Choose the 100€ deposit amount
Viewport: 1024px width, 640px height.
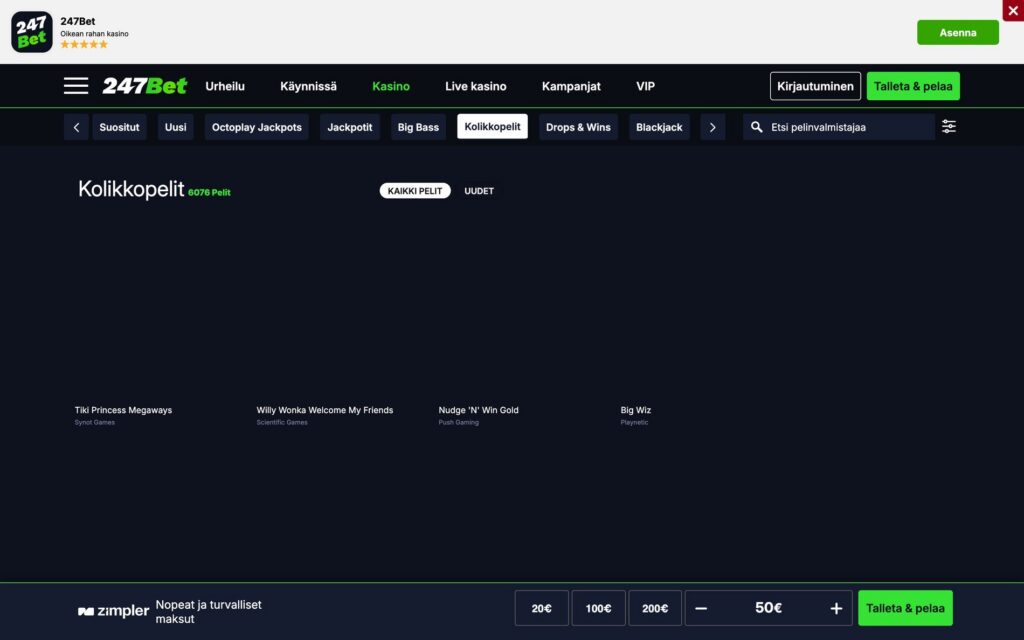598,608
